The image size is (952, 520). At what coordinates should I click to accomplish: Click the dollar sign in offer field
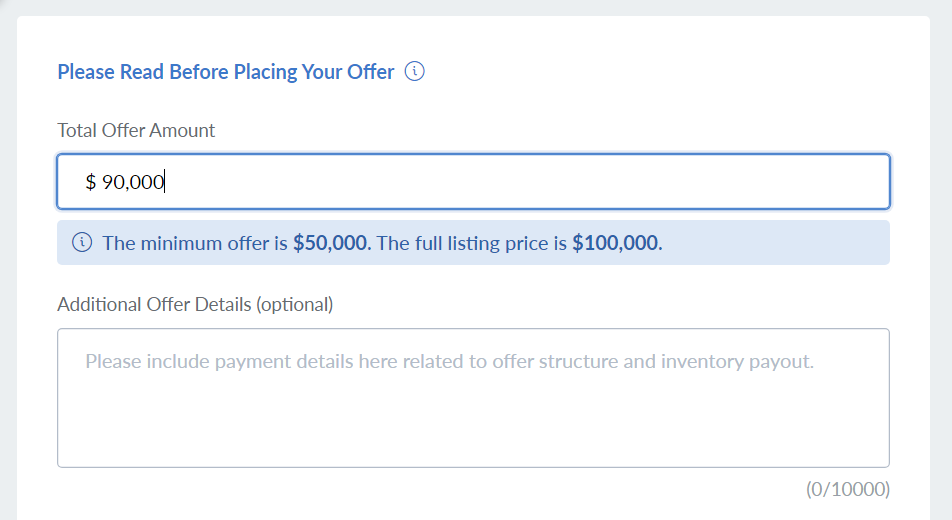[90, 182]
